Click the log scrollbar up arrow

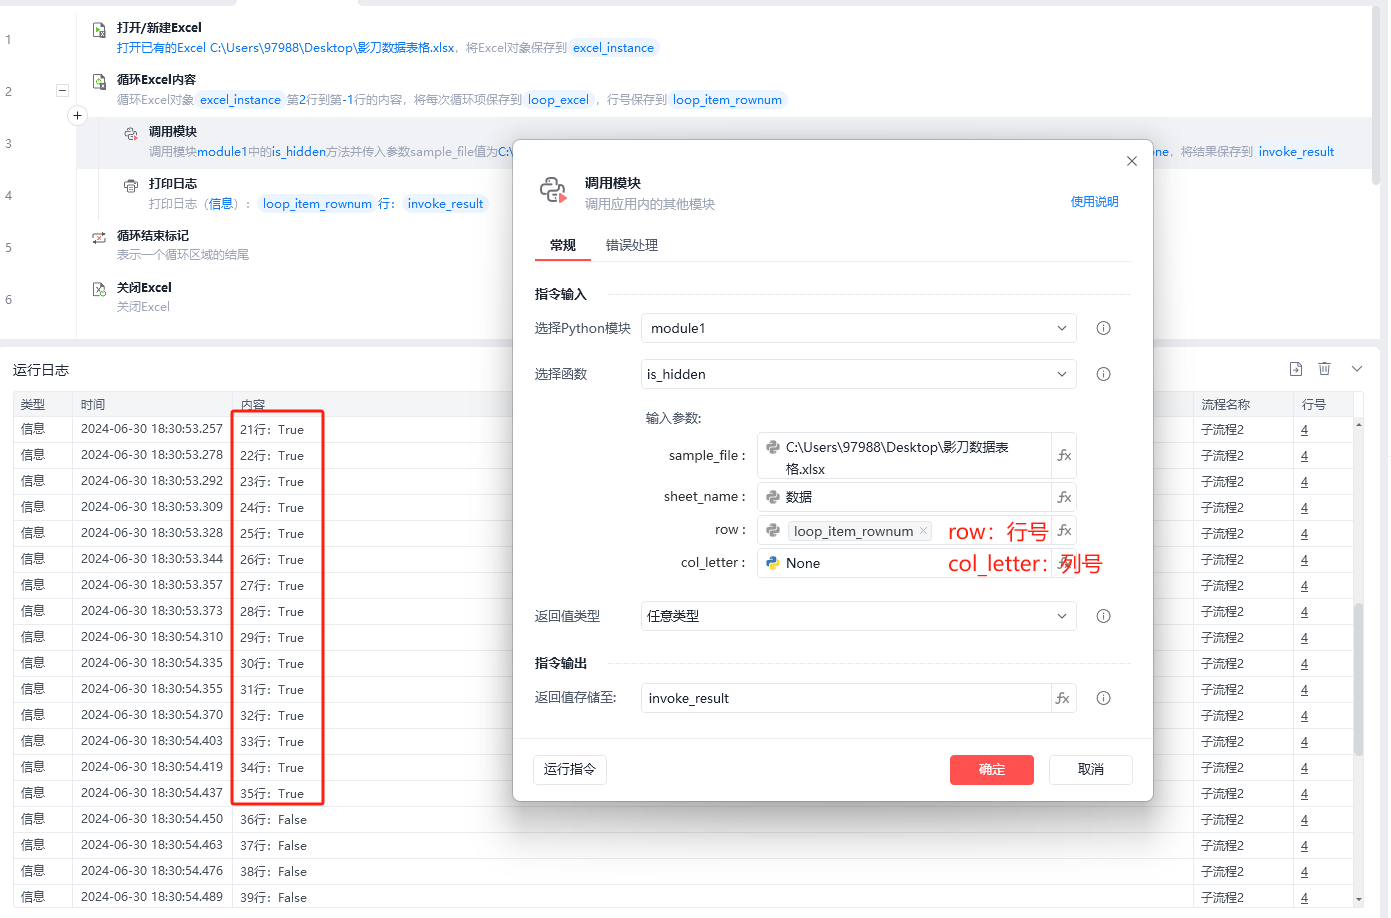tap(1358, 424)
